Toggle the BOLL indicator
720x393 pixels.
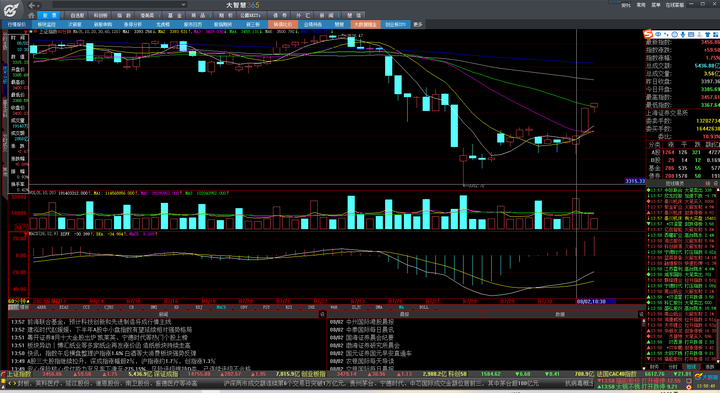[x=424, y=307]
